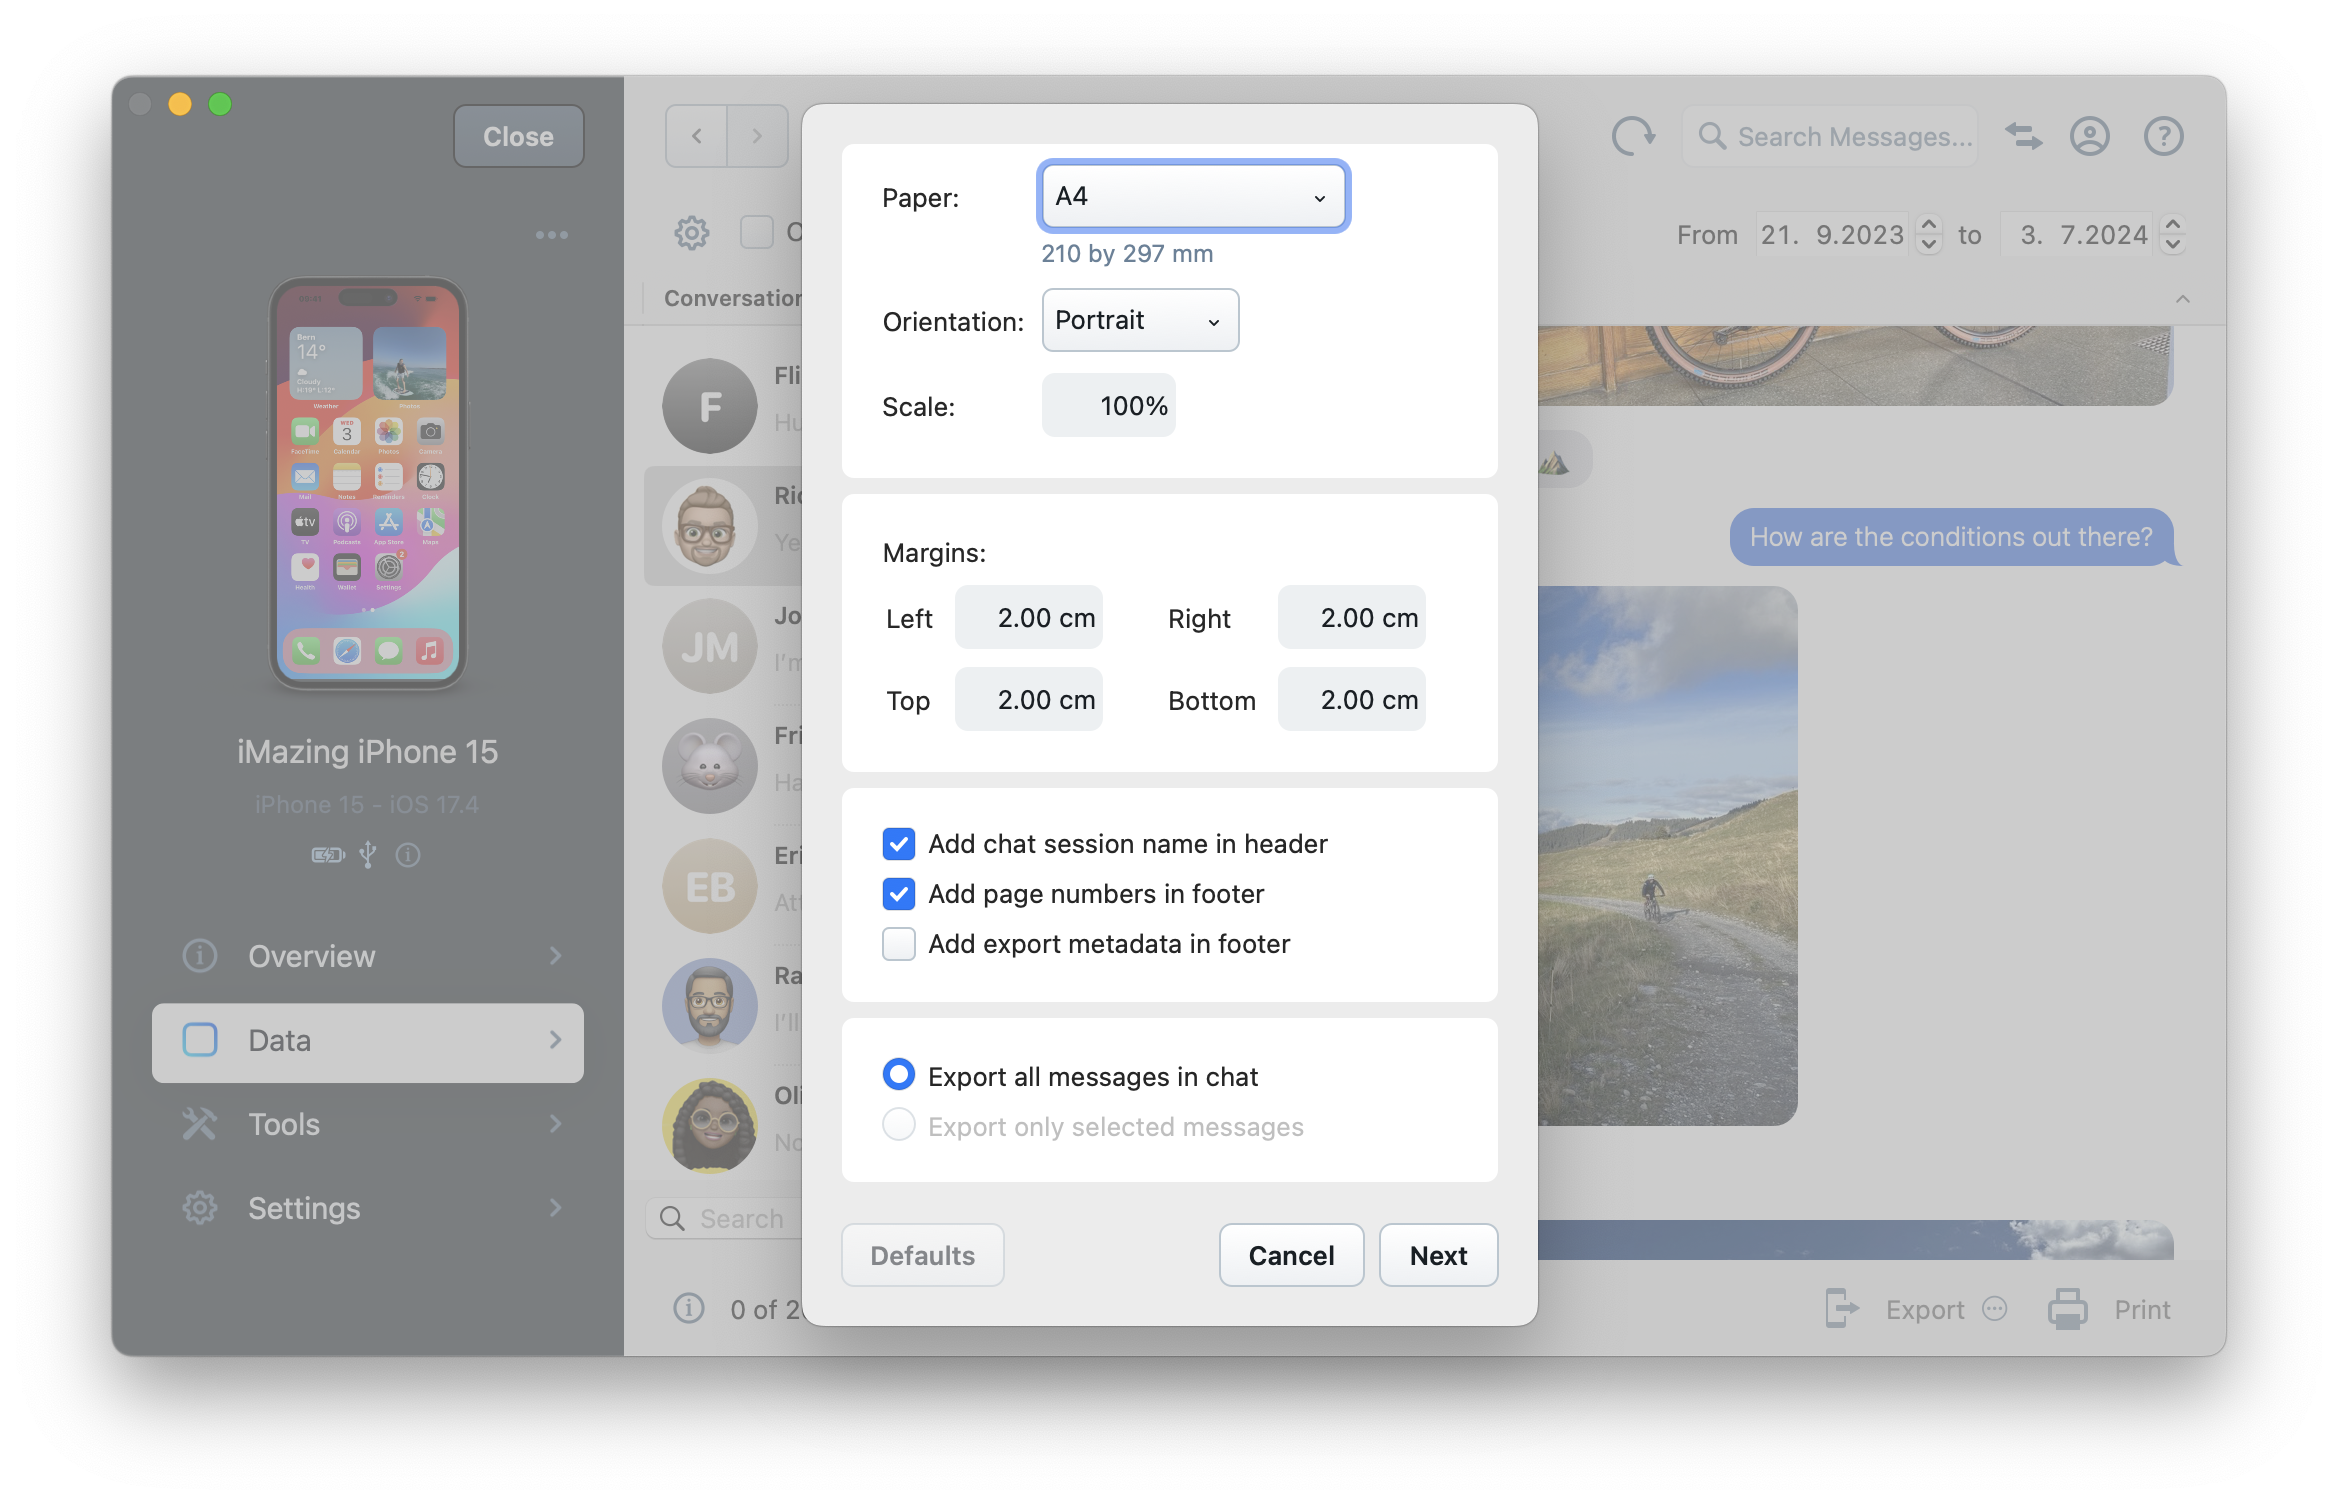
Task: Uncheck Add chat session name in header
Action: [x=898, y=844]
